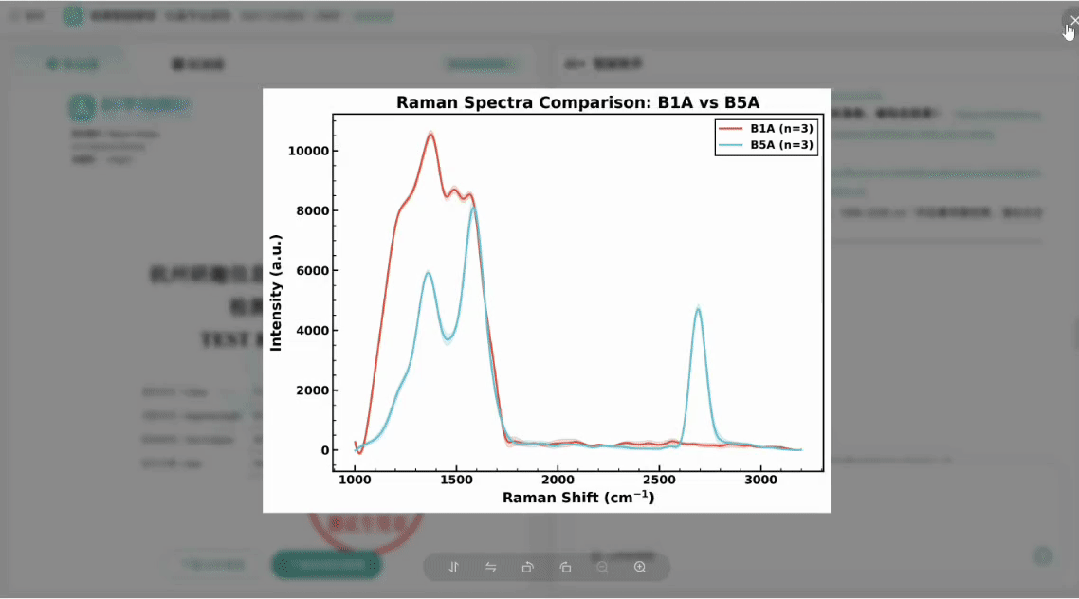Click the green app logo in top bar

pos(73,16)
